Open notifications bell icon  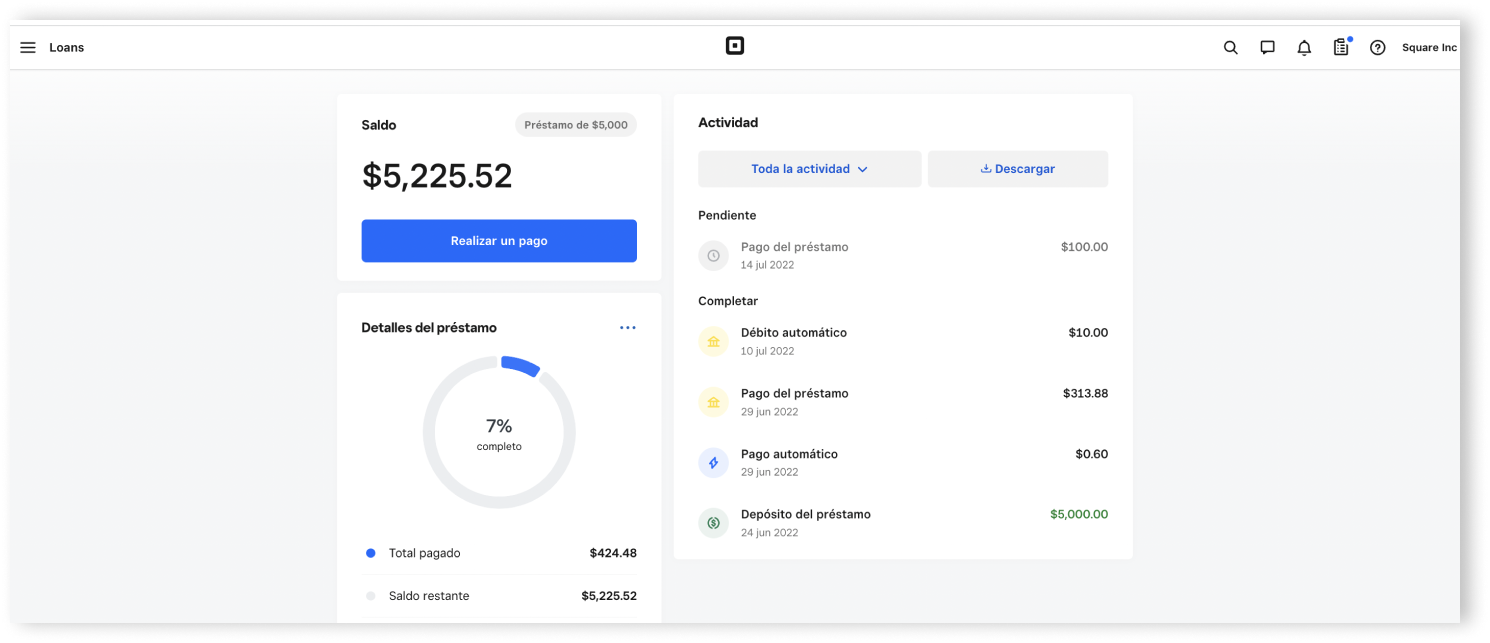click(x=1304, y=48)
